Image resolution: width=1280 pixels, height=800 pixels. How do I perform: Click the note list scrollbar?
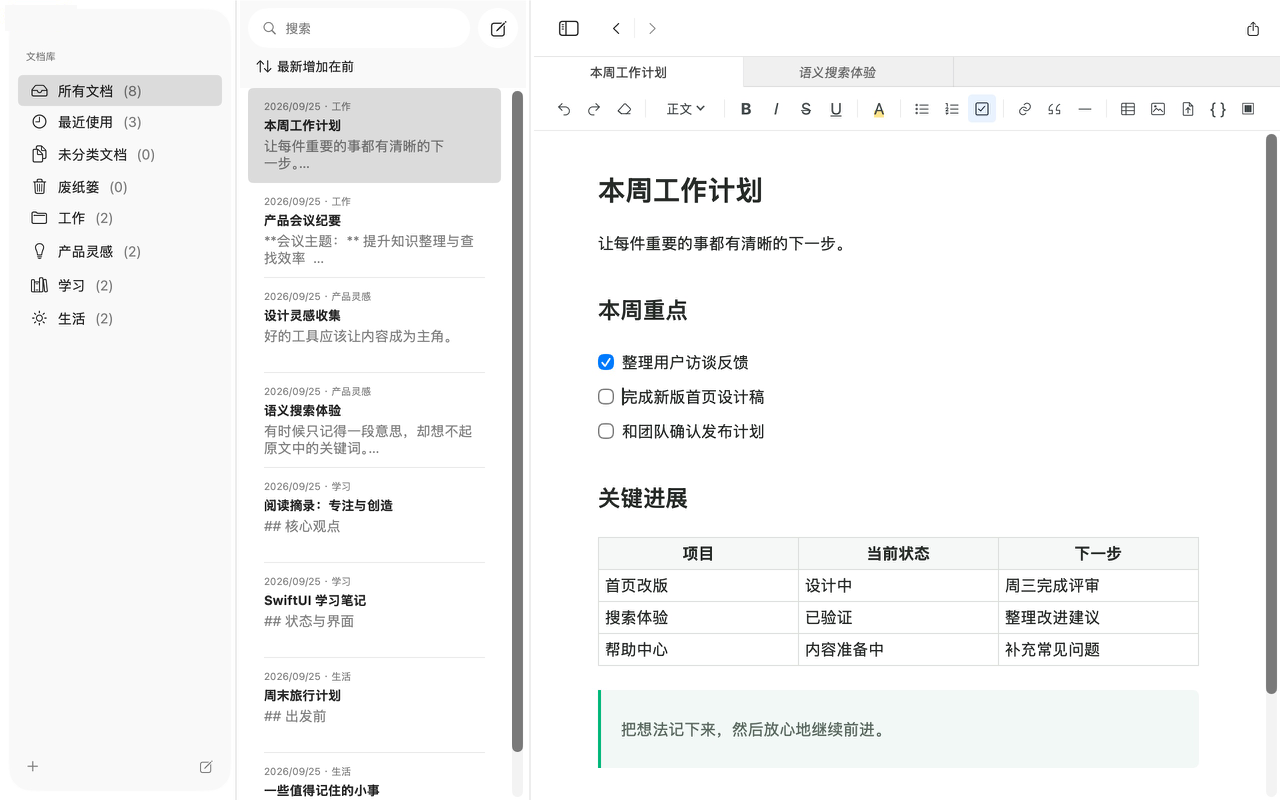pos(517,420)
